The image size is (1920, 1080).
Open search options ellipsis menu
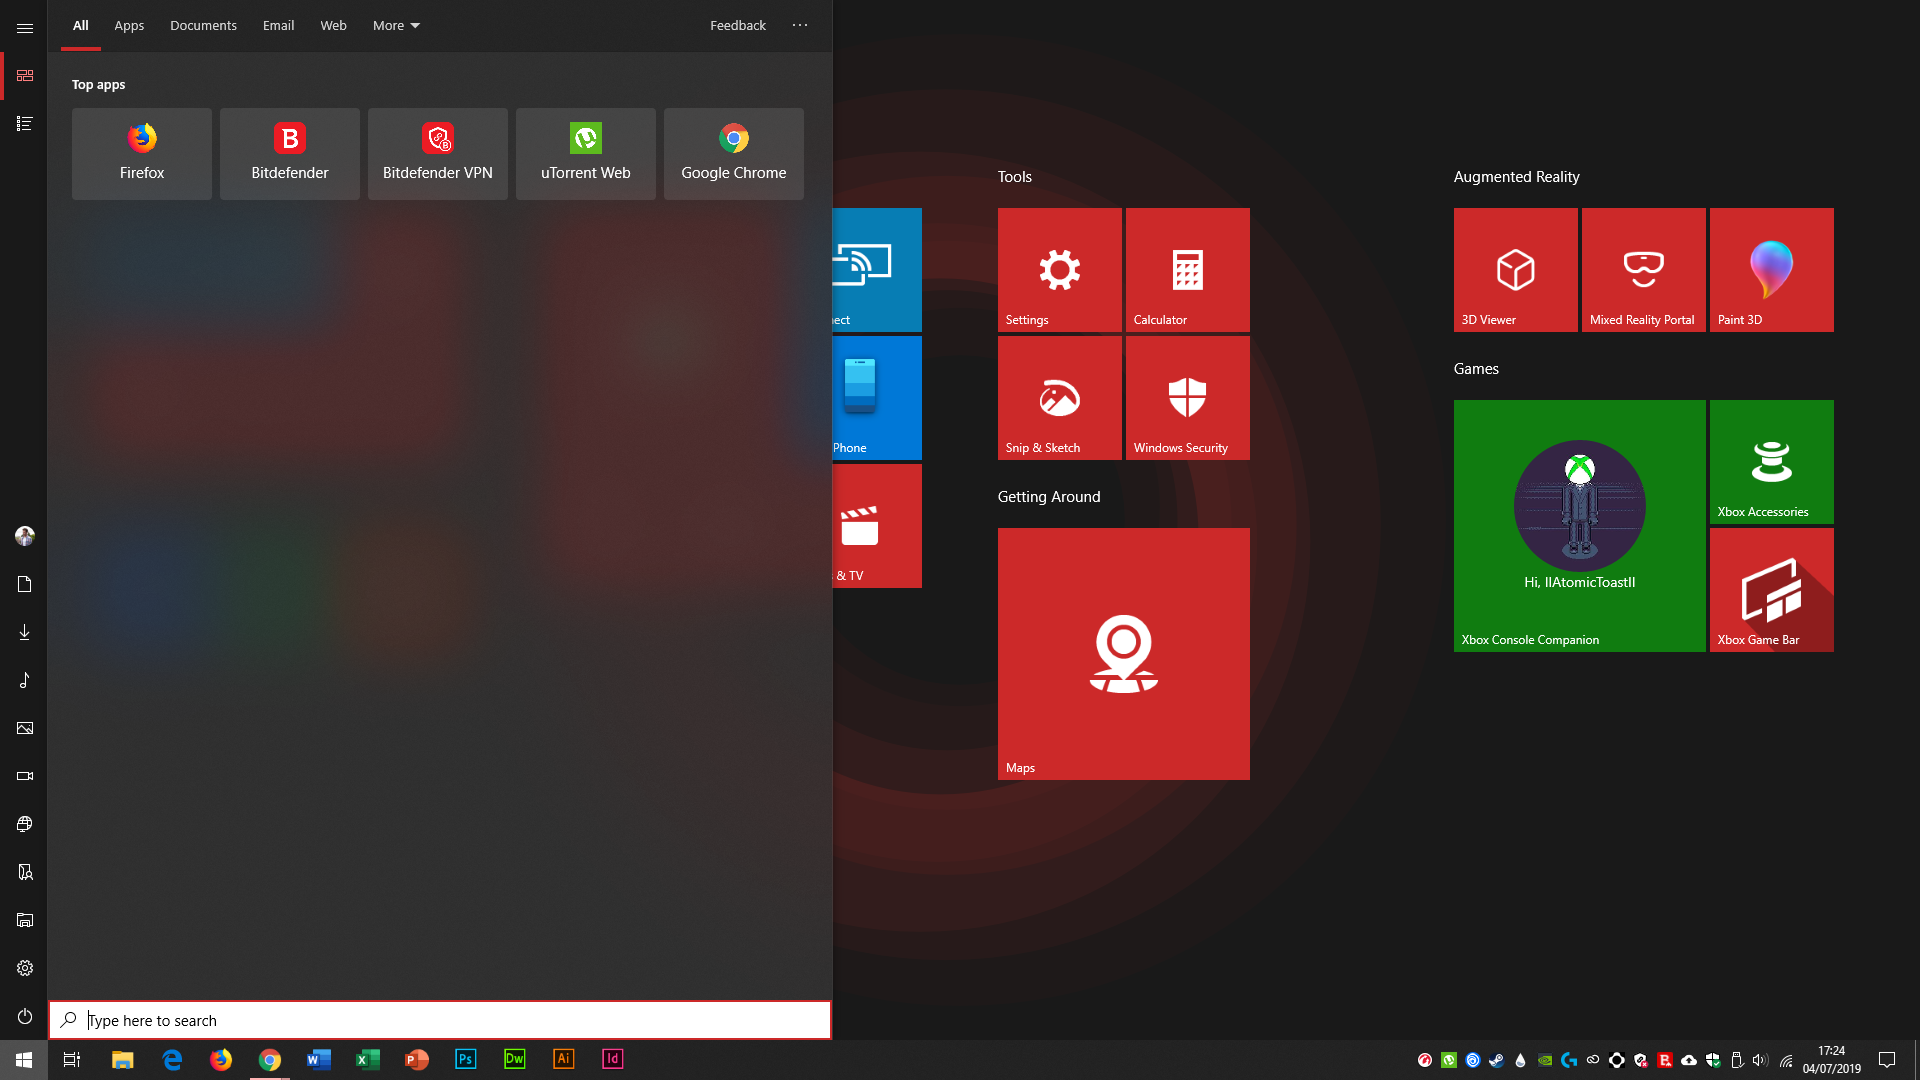pos(800,25)
